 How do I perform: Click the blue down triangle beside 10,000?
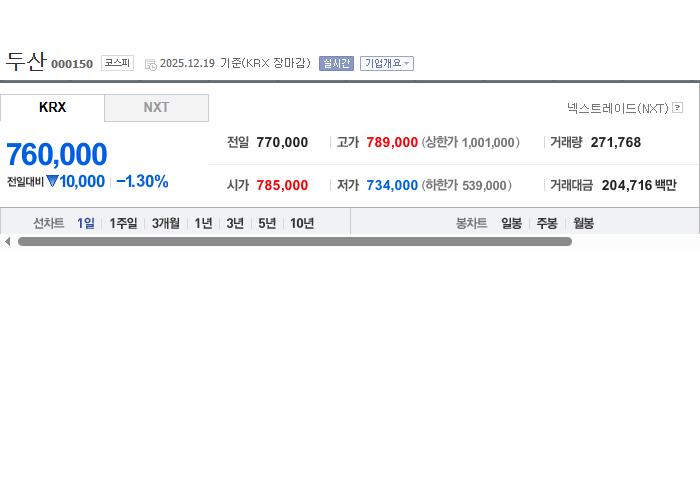(x=52, y=181)
